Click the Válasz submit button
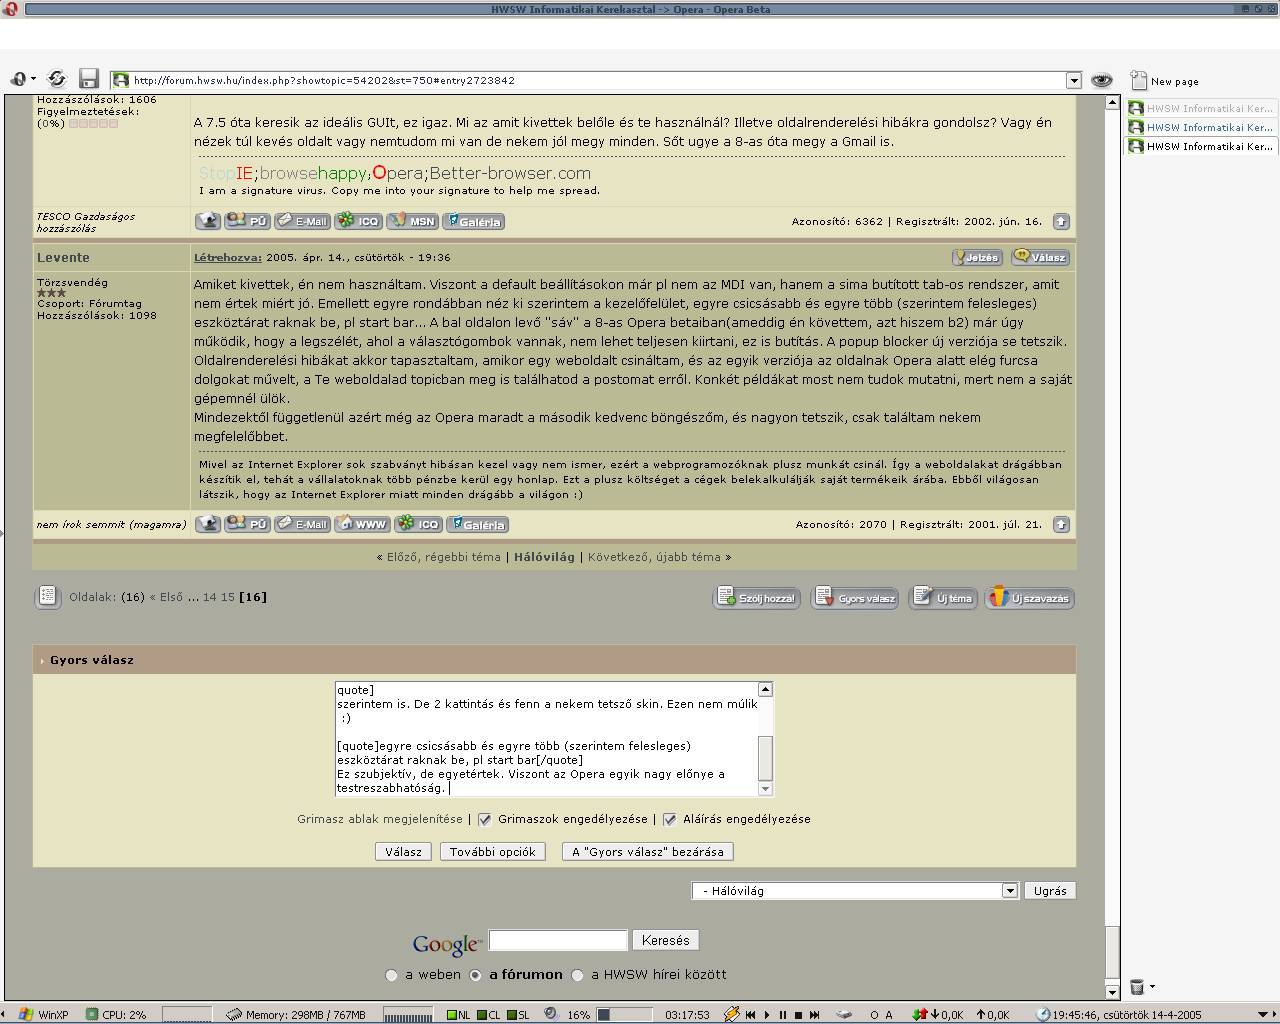 click(404, 852)
